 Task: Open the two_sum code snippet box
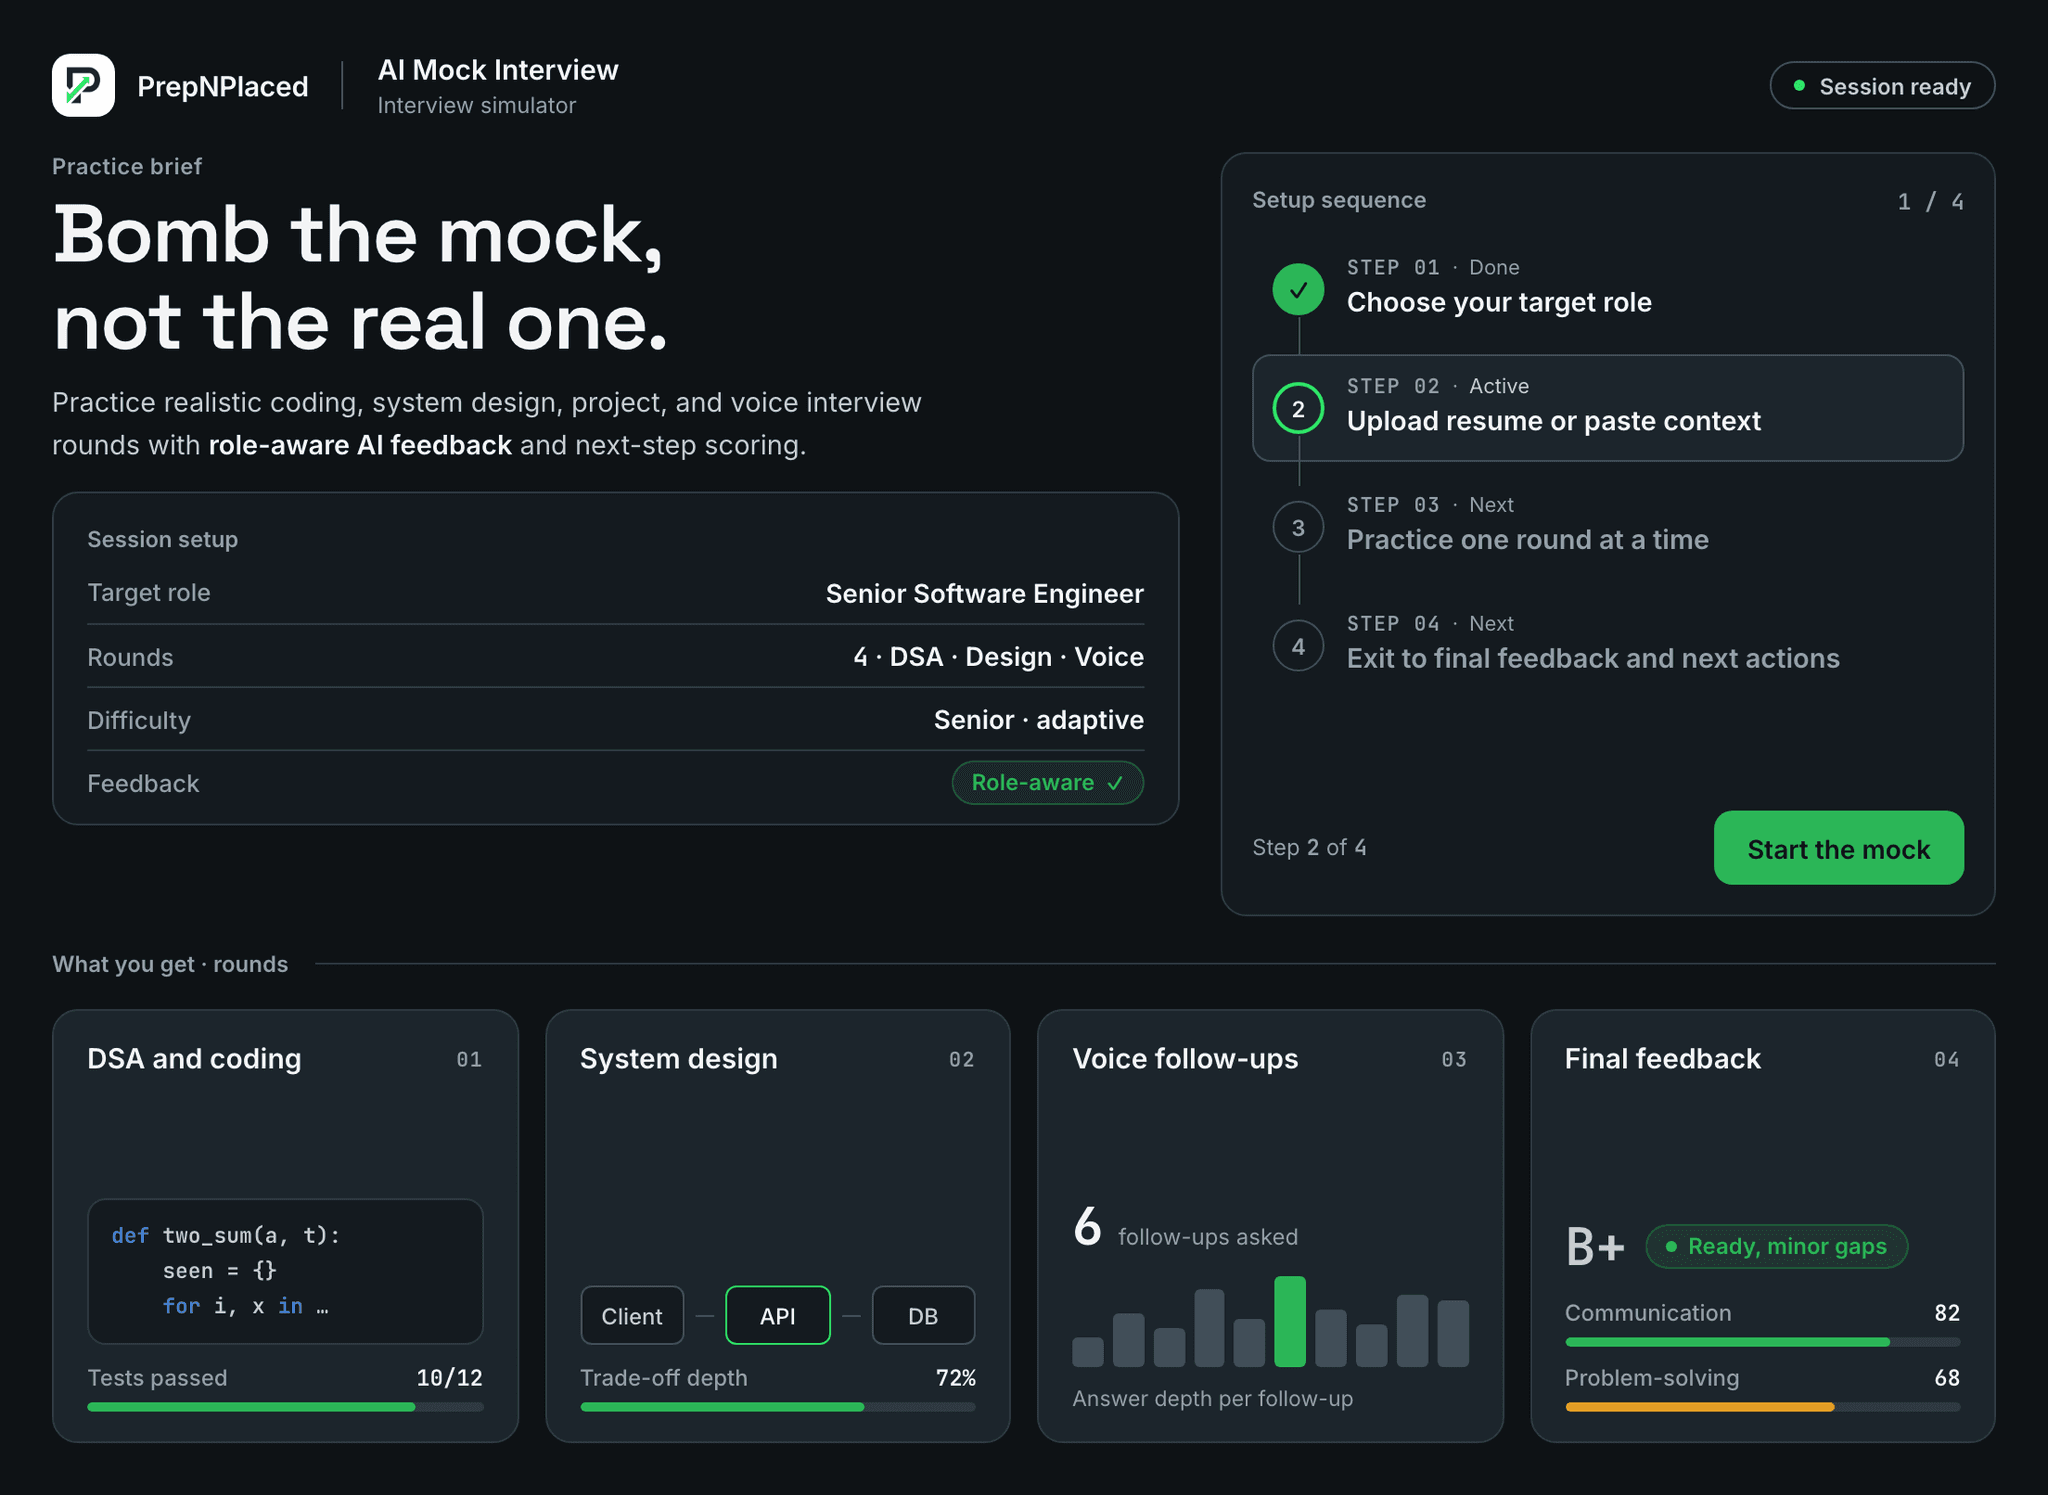point(285,1271)
